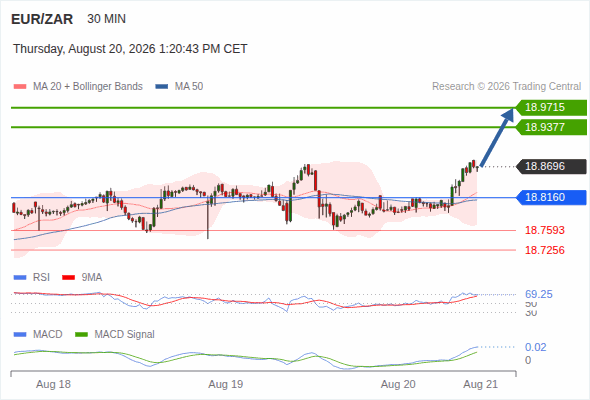Click the Research Trading Central copyright text
This screenshot has height=400, width=590.
pos(506,87)
